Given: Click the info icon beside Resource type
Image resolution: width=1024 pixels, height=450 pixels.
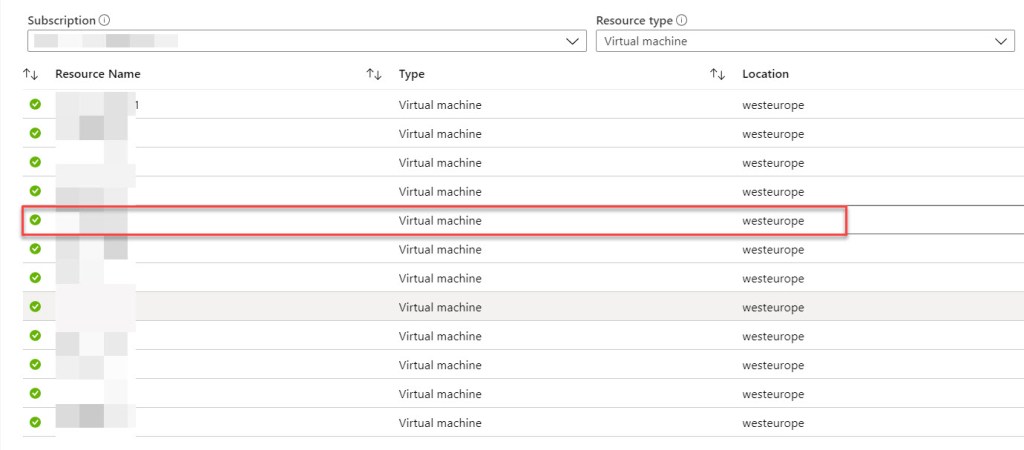Looking at the screenshot, I should point(682,20).
